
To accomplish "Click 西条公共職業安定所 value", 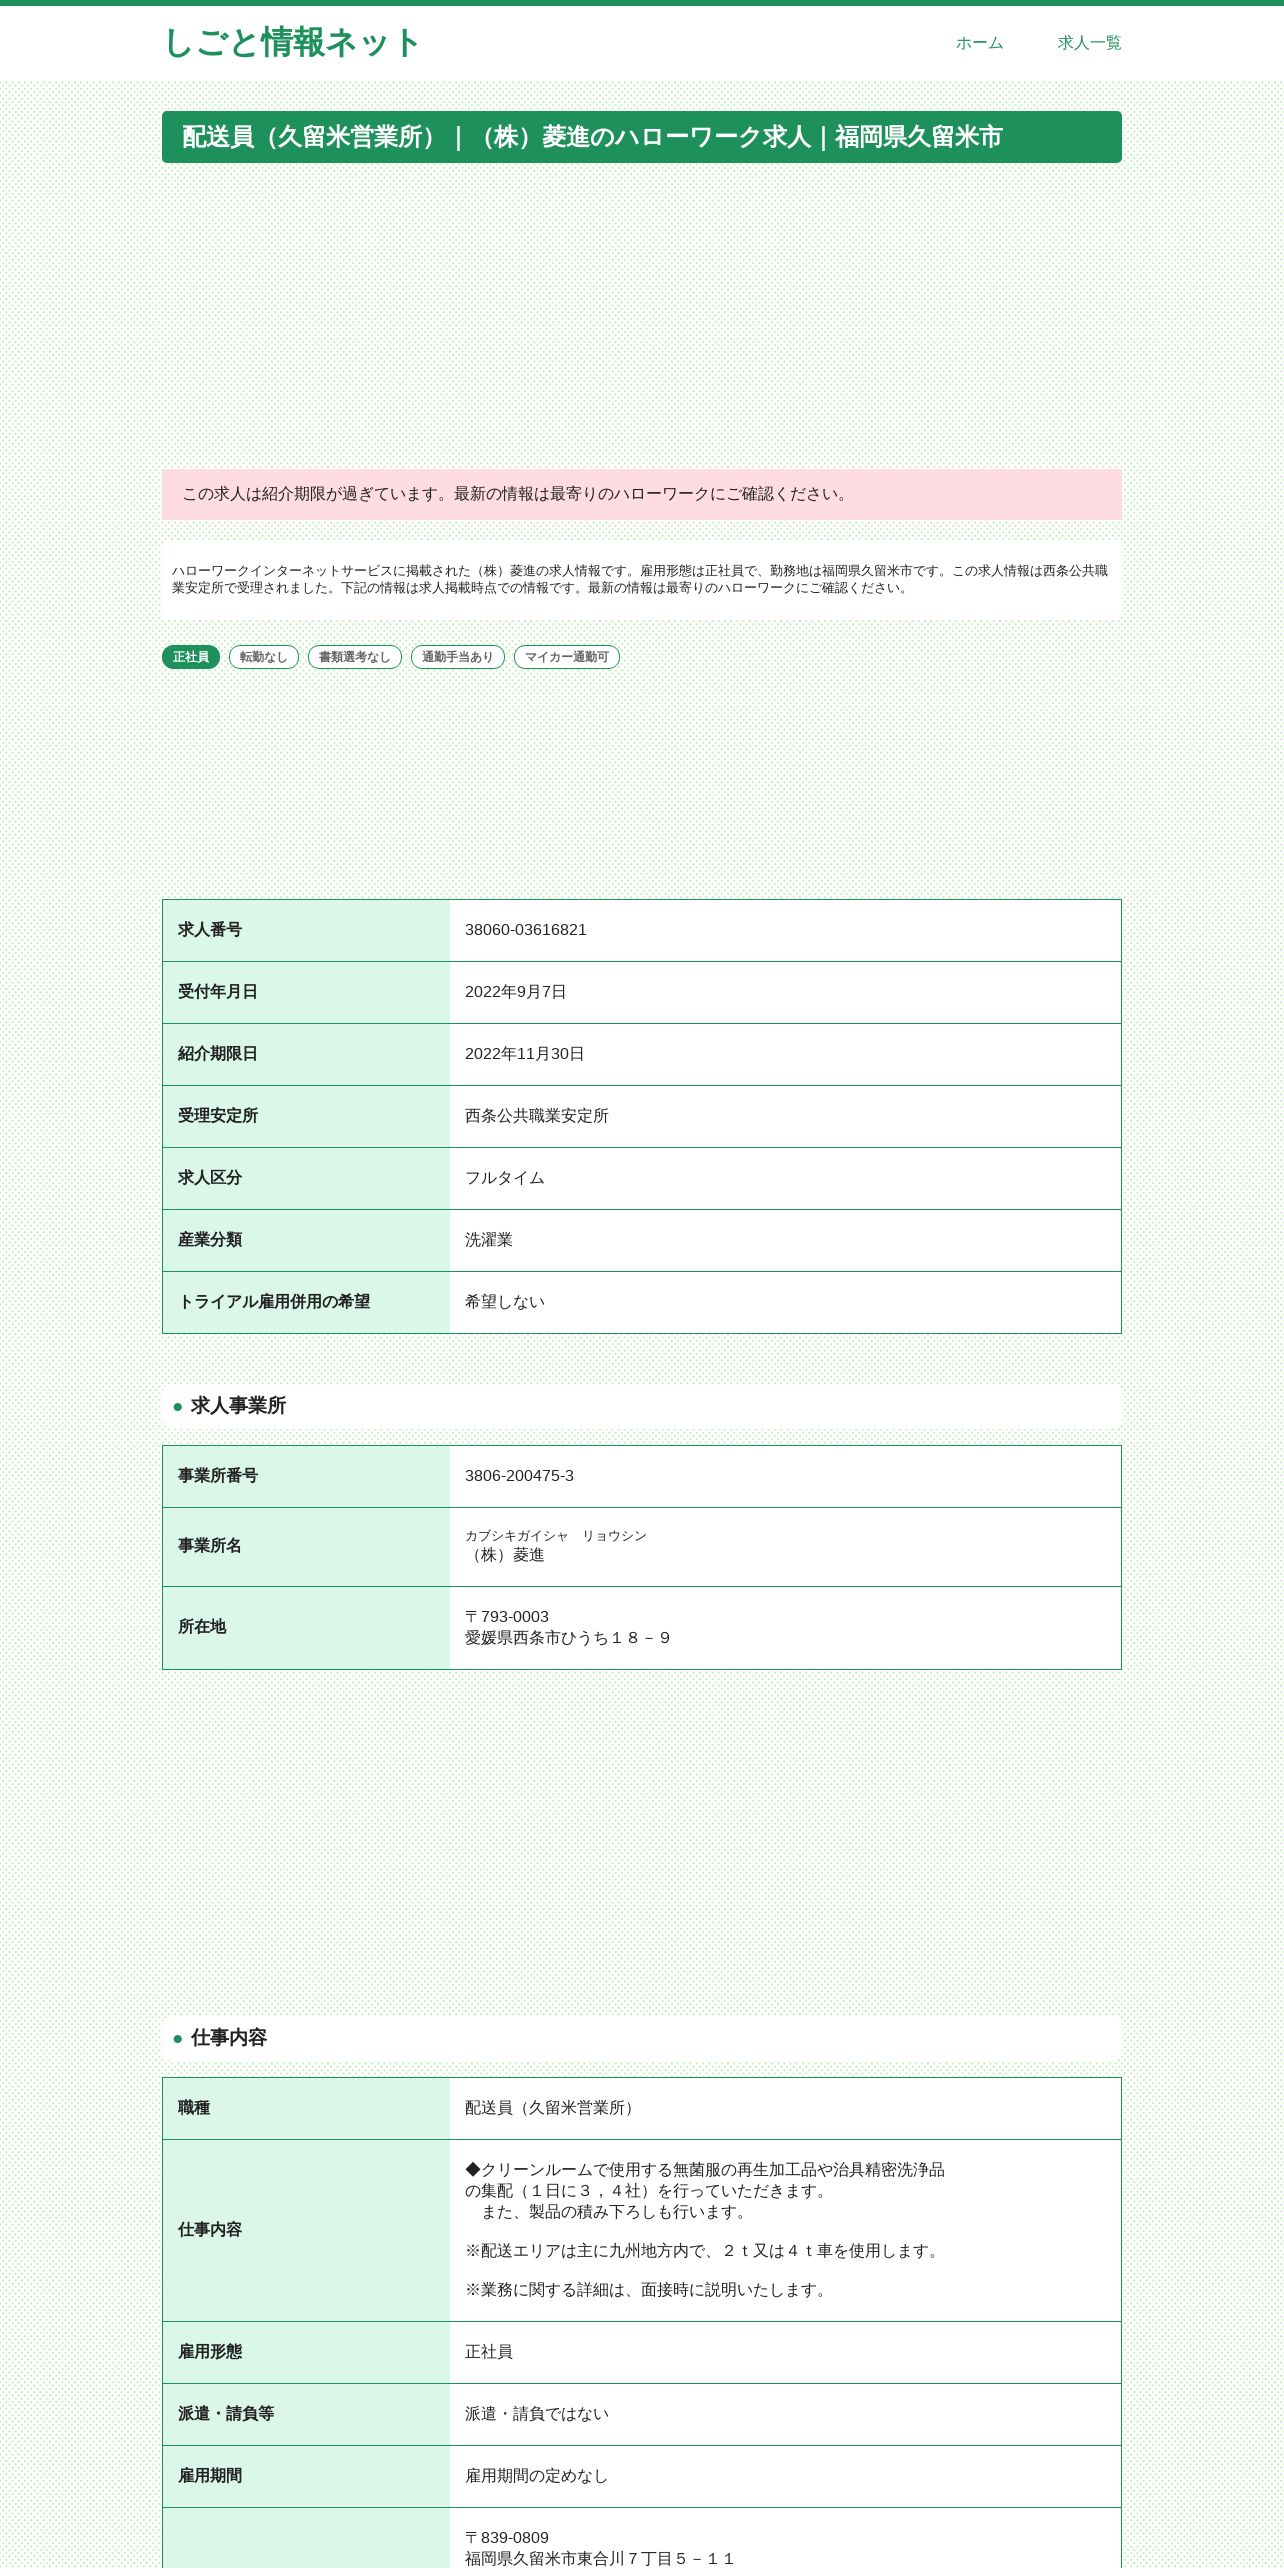I will [x=537, y=1116].
